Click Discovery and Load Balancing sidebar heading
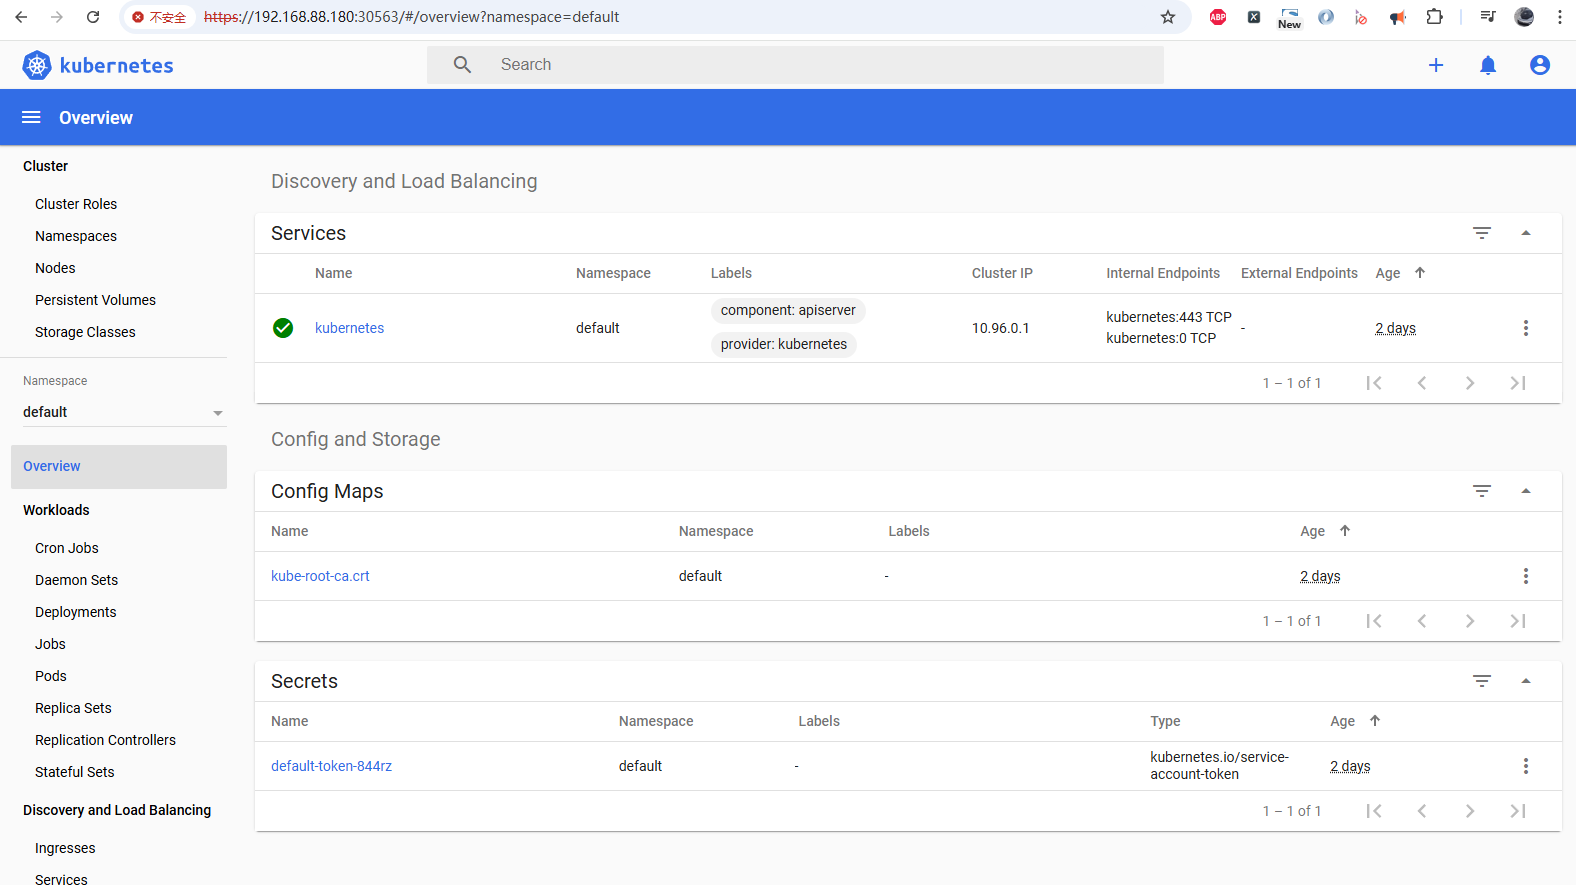Viewport: 1576px width, 885px height. (x=117, y=810)
